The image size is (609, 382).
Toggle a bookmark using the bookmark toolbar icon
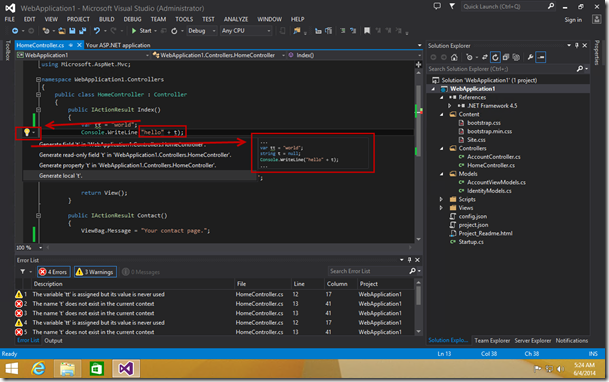pos(367,31)
